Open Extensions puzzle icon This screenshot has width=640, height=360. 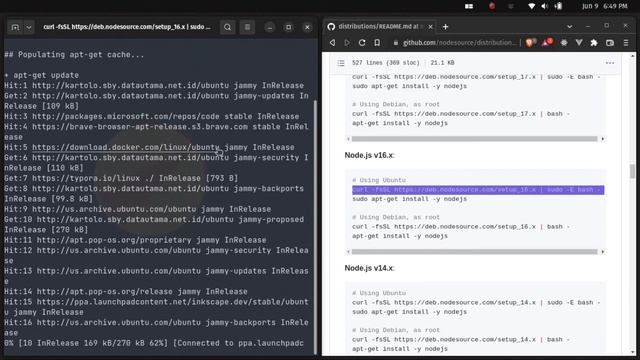pyautogui.click(x=594, y=42)
